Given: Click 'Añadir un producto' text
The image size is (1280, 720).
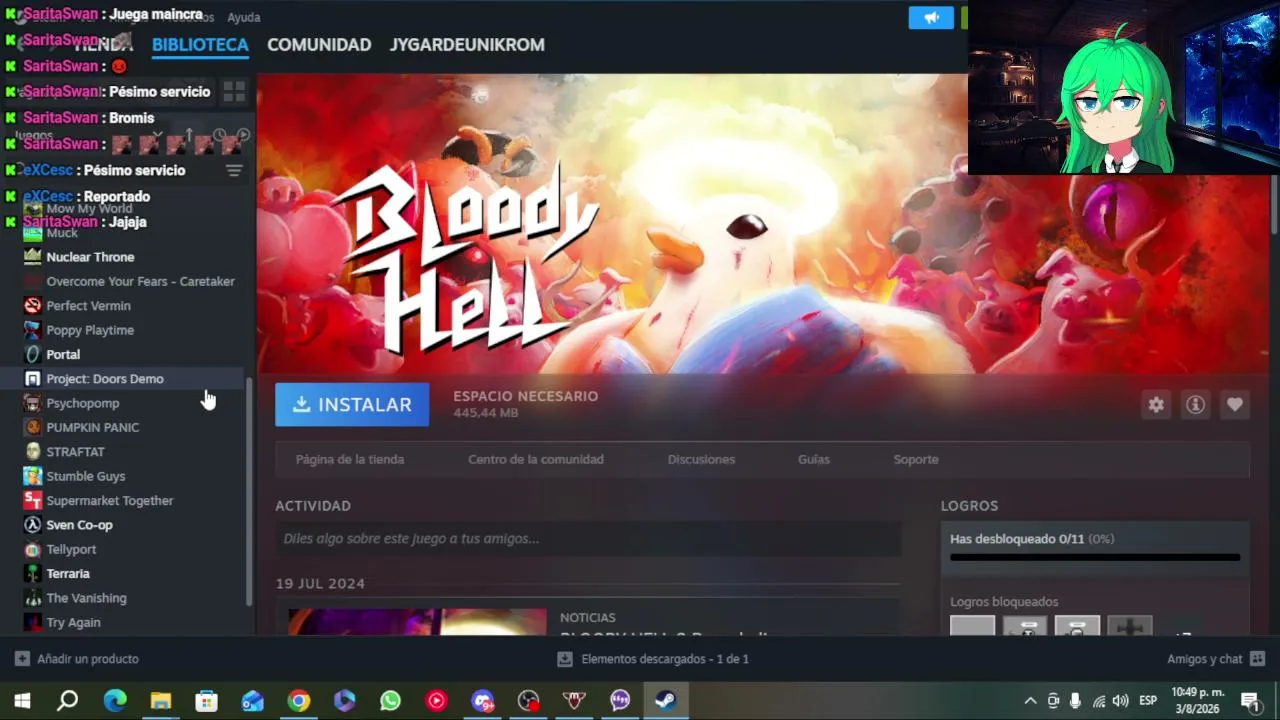Looking at the screenshot, I should [x=88, y=659].
